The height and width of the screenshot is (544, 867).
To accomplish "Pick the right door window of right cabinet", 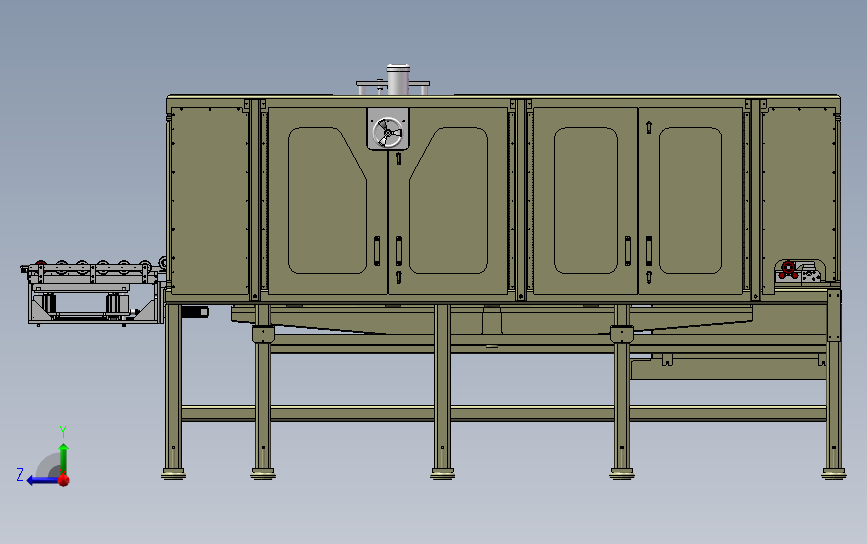I will pos(691,200).
